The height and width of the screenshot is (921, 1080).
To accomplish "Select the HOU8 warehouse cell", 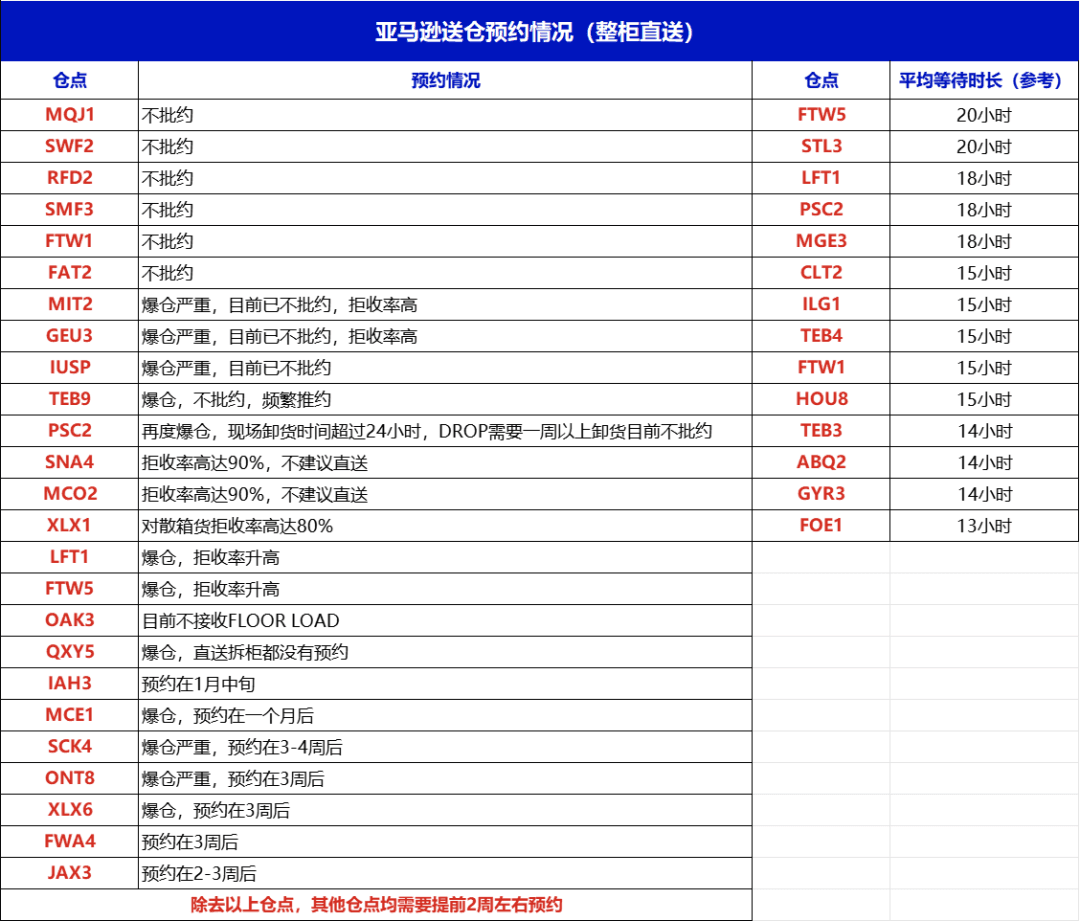I will coord(821,399).
